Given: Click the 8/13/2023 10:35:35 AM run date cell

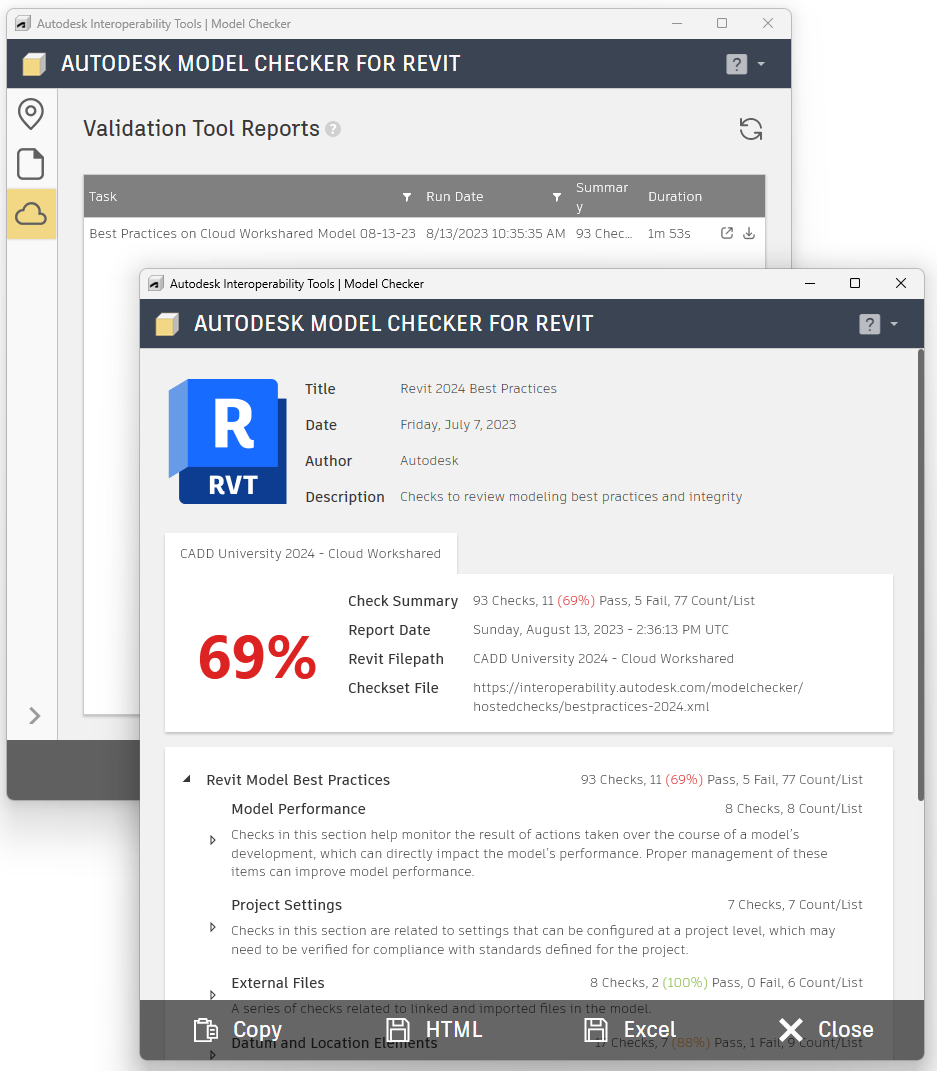Looking at the screenshot, I should (x=496, y=234).
